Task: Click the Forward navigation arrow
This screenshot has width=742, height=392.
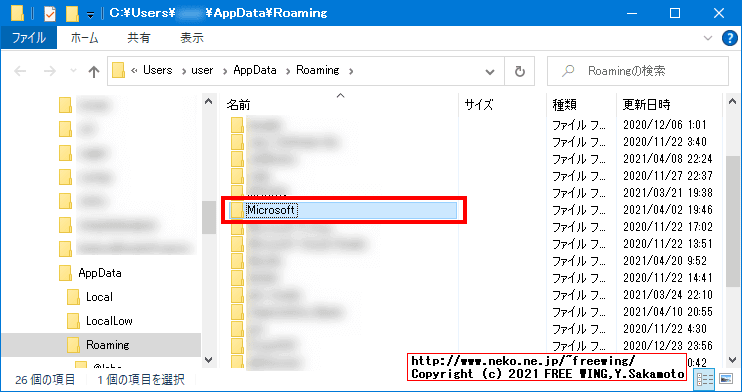Action: coord(49,71)
